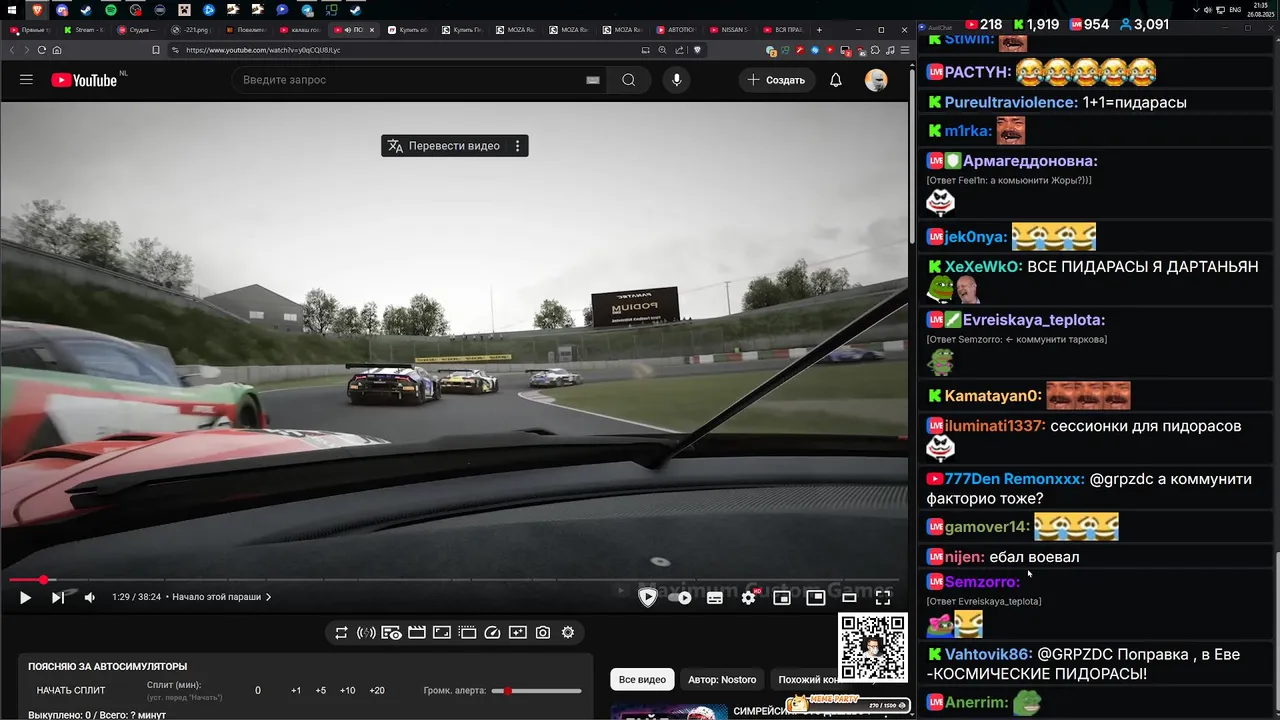Open Spotify from the taskbar
This screenshot has width=1280, height=720.
point(111,10)
